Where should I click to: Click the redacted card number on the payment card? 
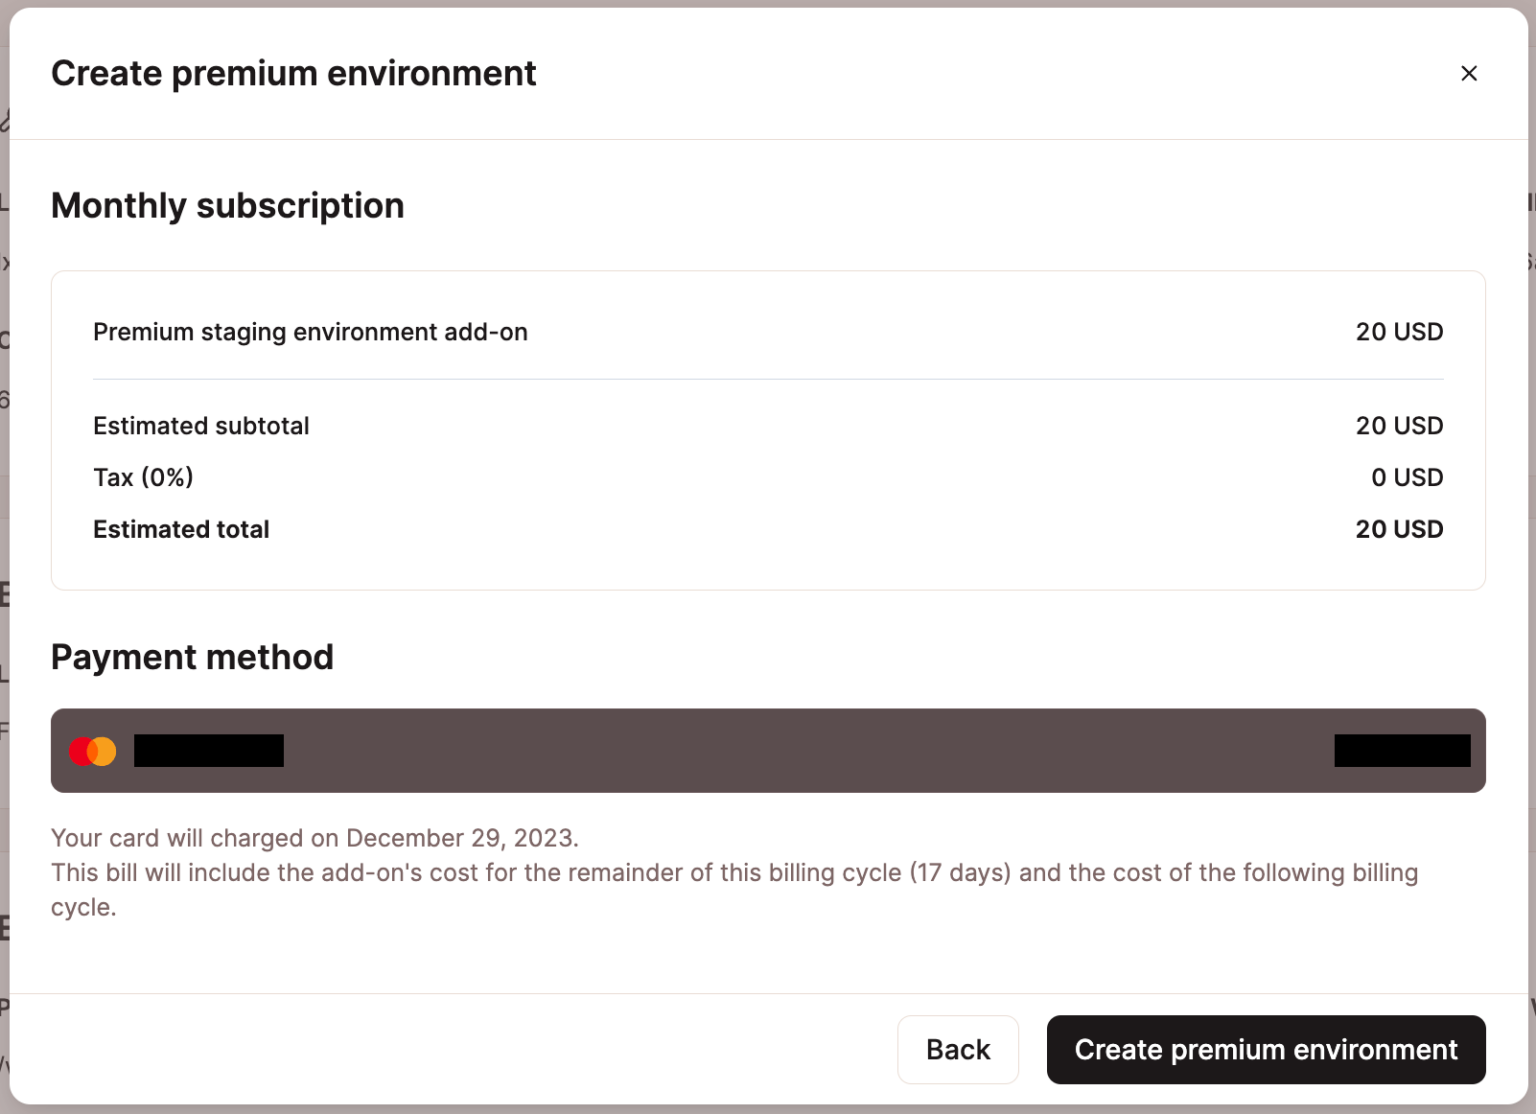[x=1401, y=750]
